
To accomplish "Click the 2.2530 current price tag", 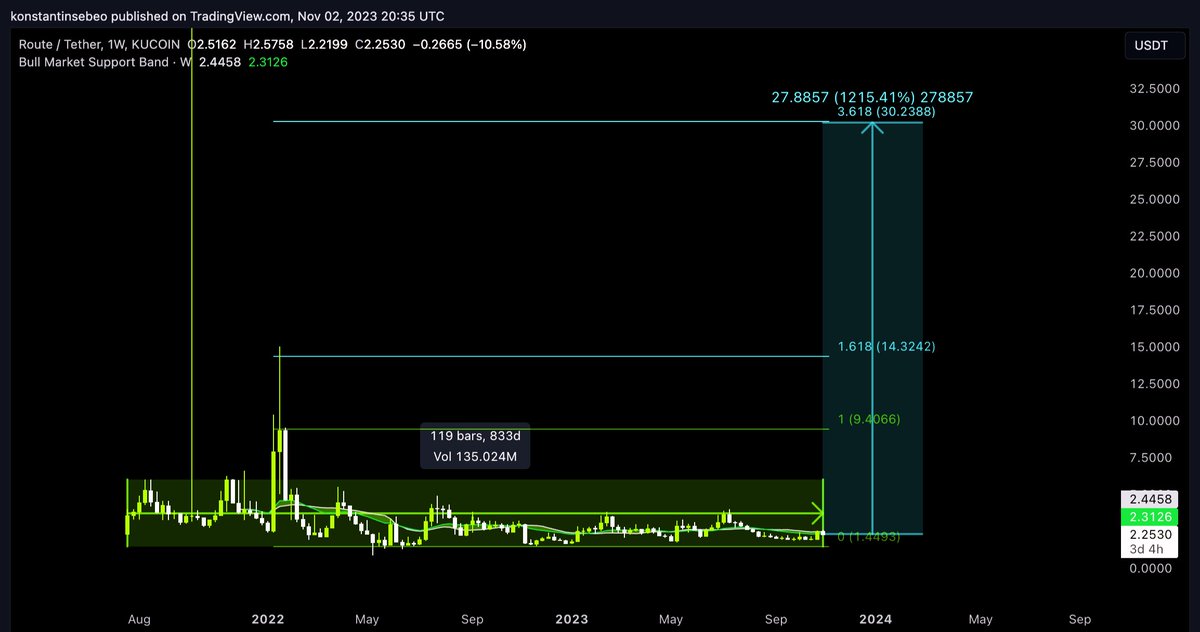I will point(1150,535).
